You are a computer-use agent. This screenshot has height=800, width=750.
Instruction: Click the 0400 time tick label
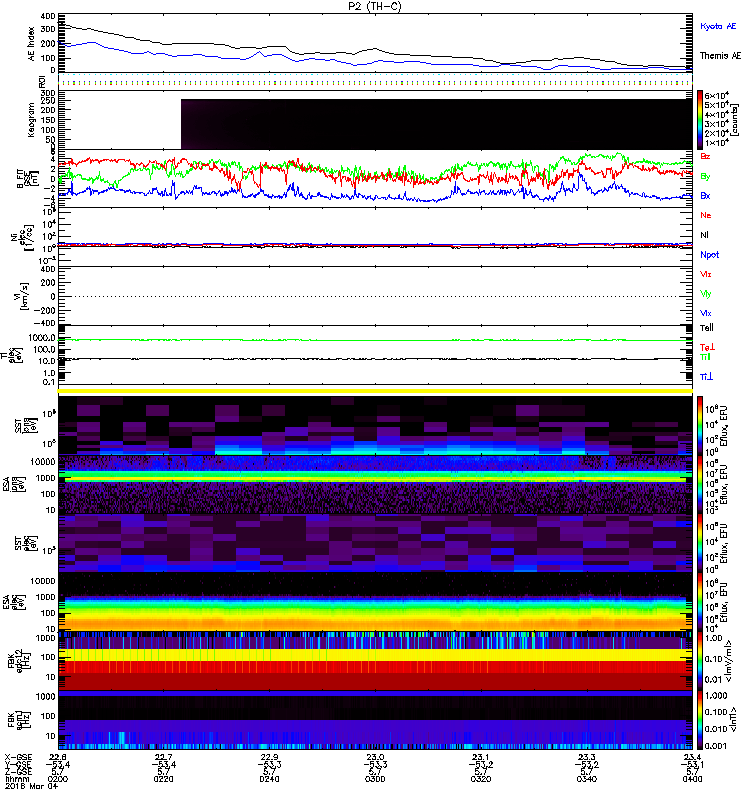click(x=692, y=779)
